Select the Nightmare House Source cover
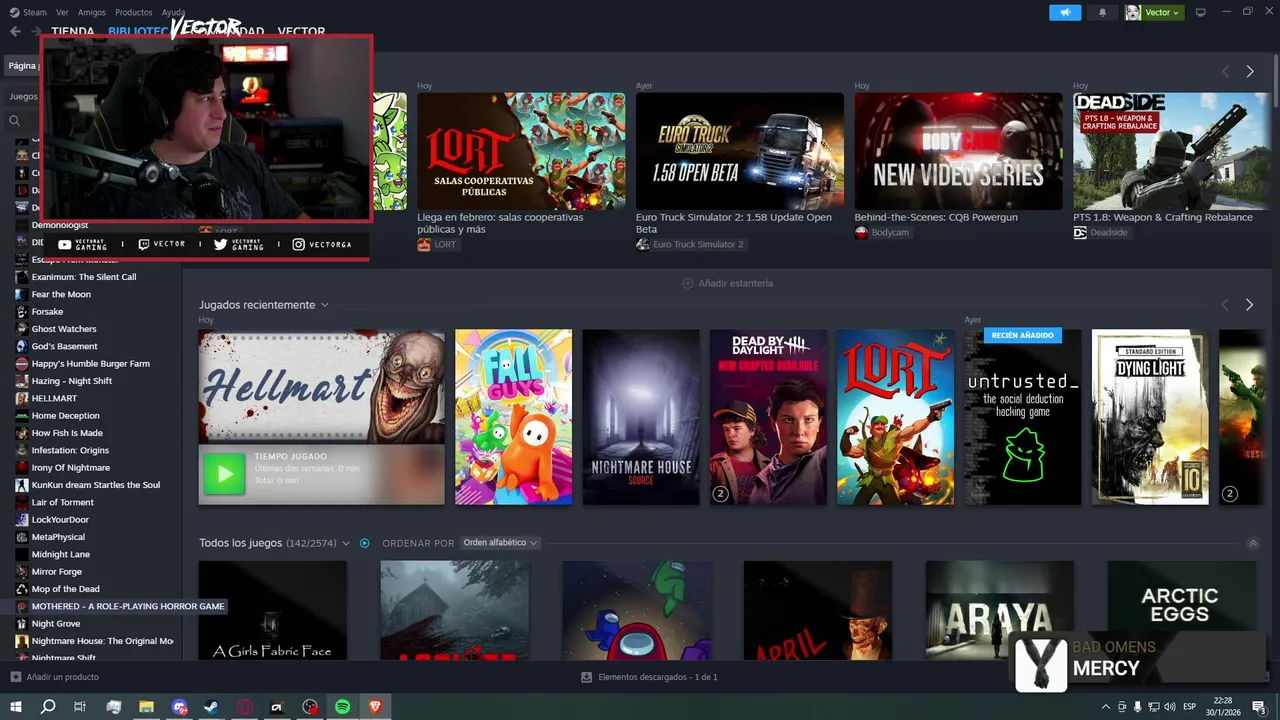The width and height of the screenshot is (1280, 720). [x=641, y=417]
